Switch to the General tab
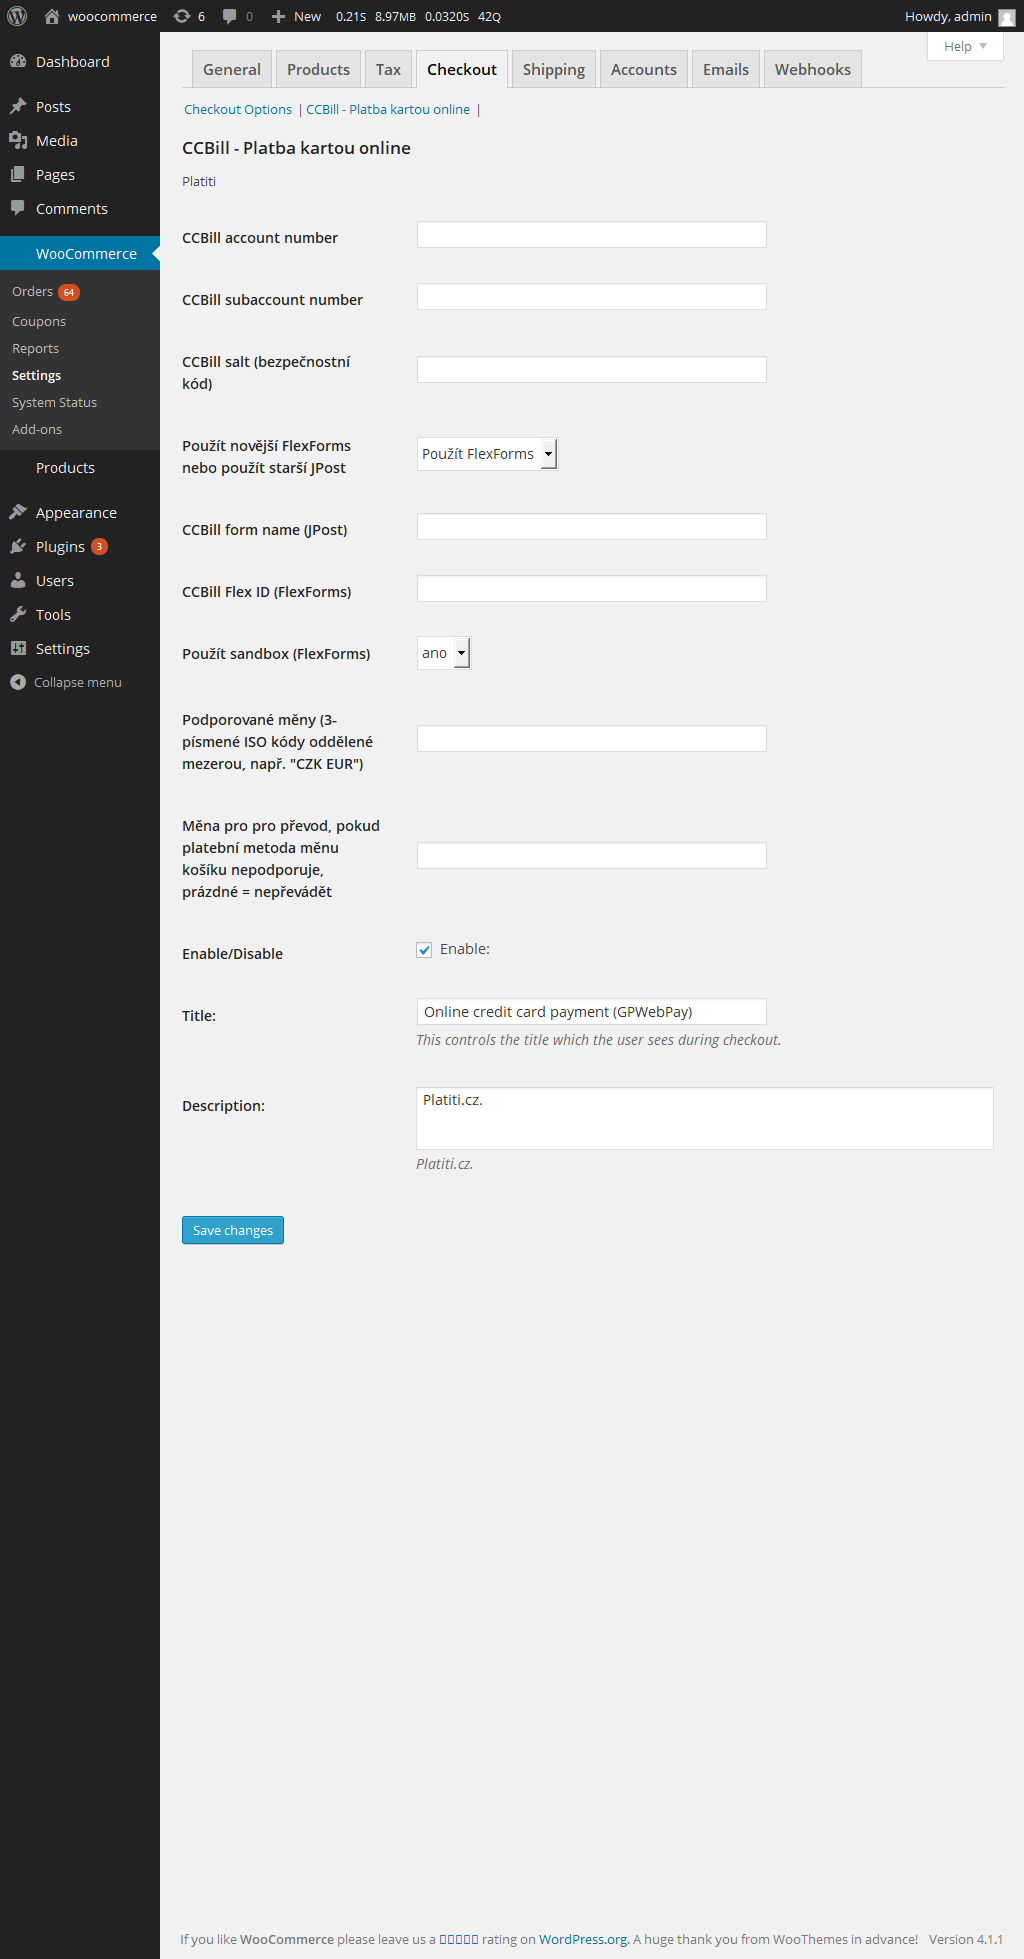1024x1959 pixels. [232, 69]
